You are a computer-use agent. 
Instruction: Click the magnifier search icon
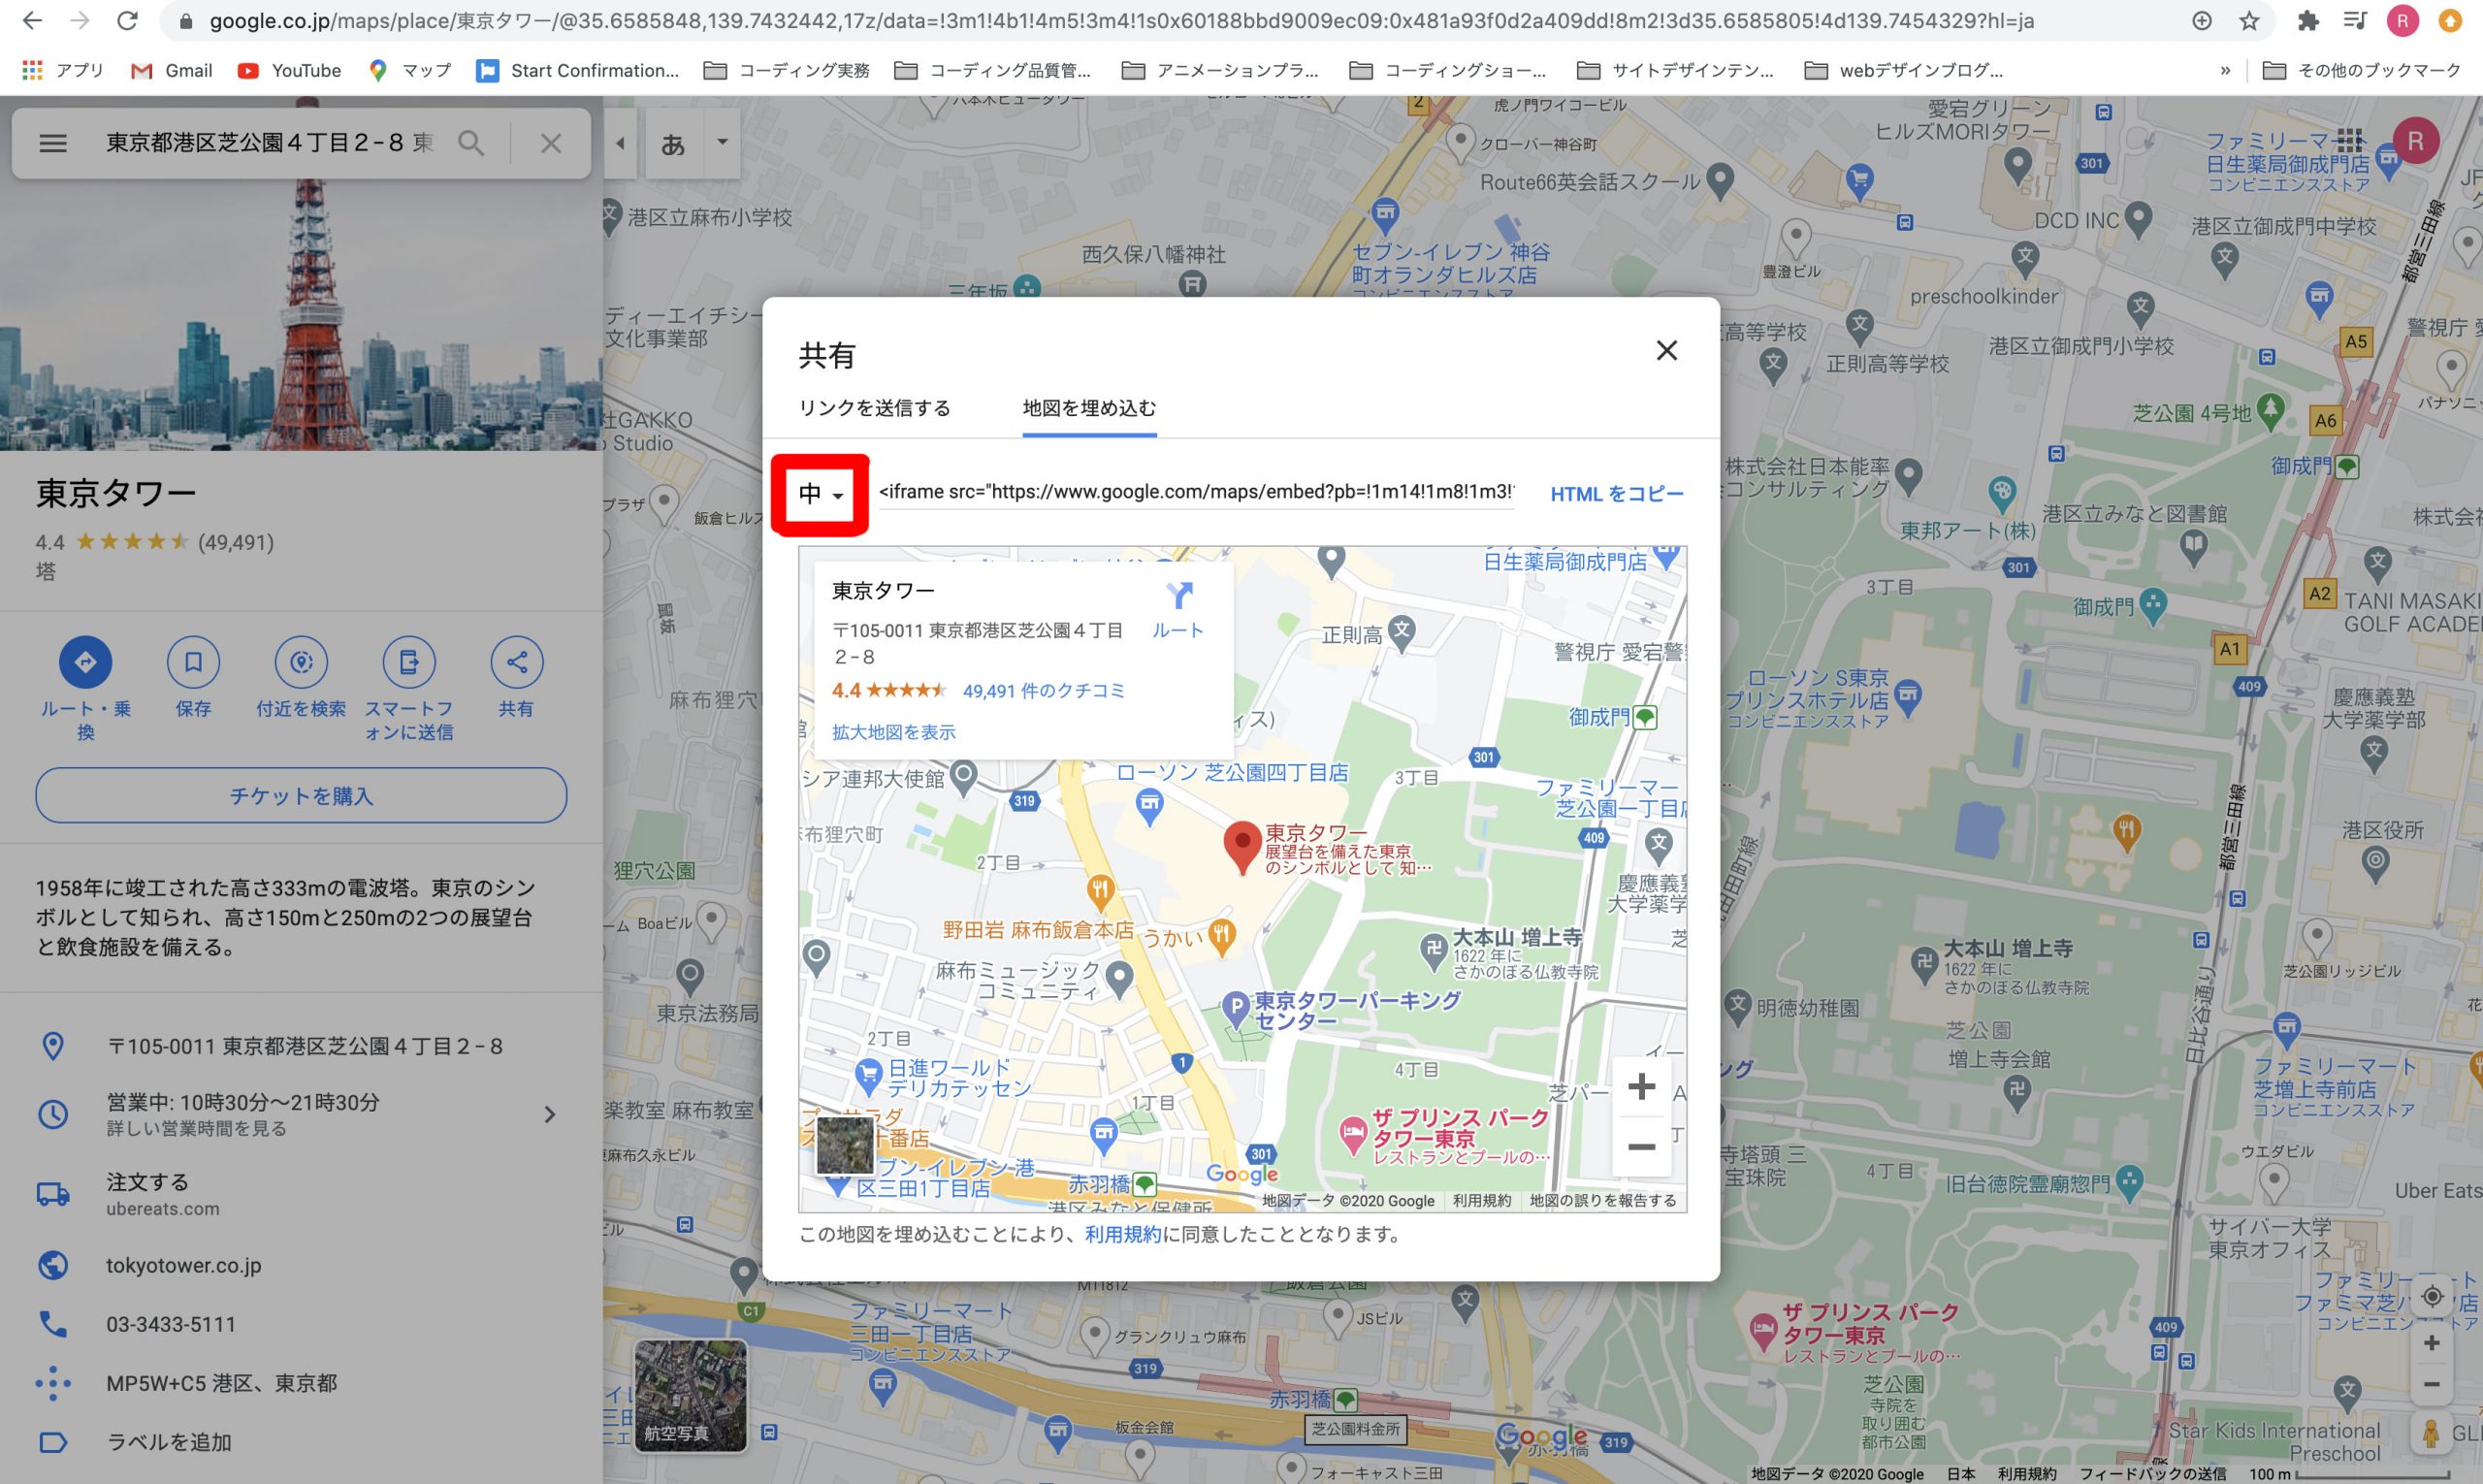[471, 143]
